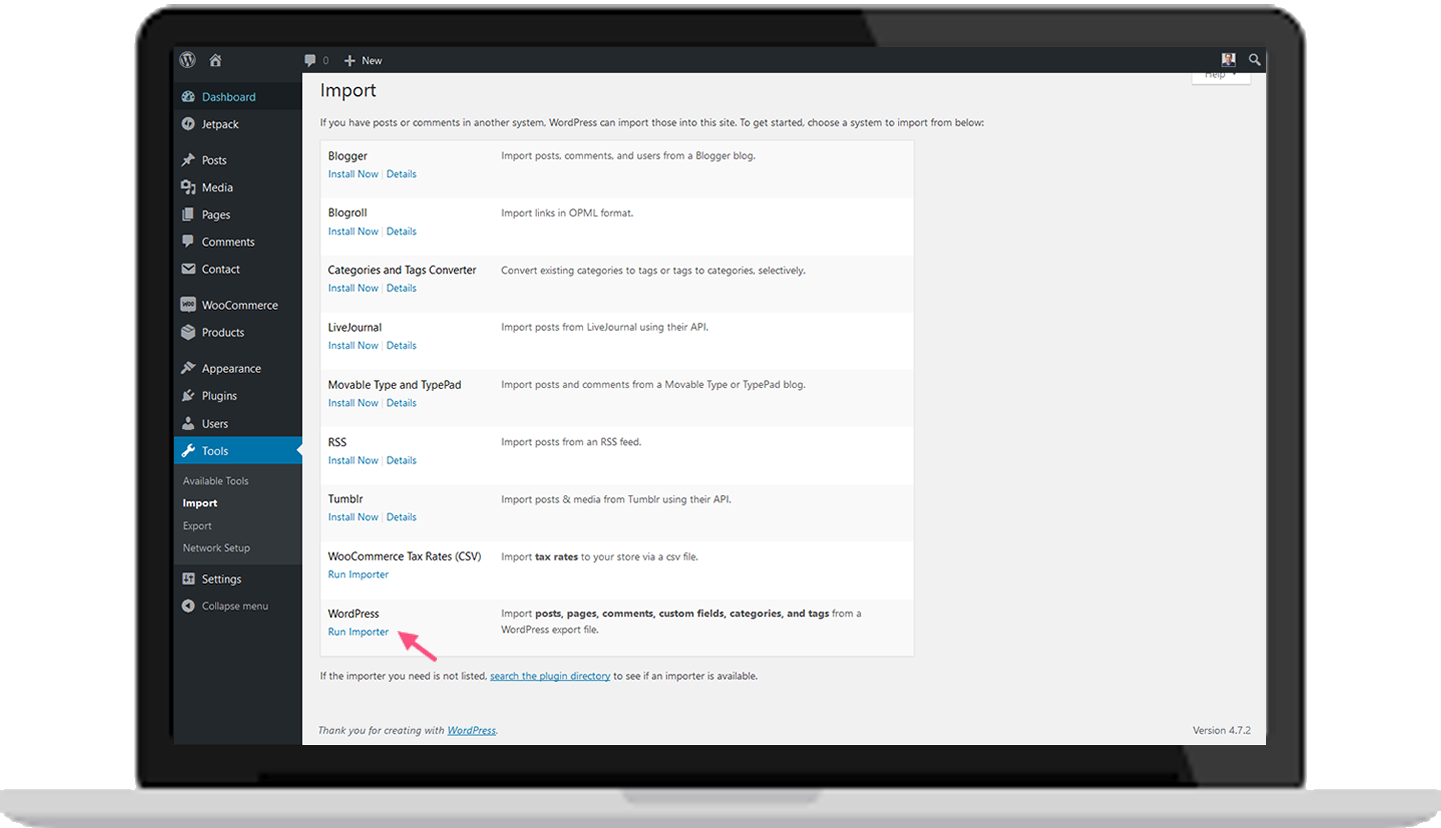The width and height of the screenshot is (1441, 828).
Task: Open Details for Blogroll importer
Action: (401, 231)
